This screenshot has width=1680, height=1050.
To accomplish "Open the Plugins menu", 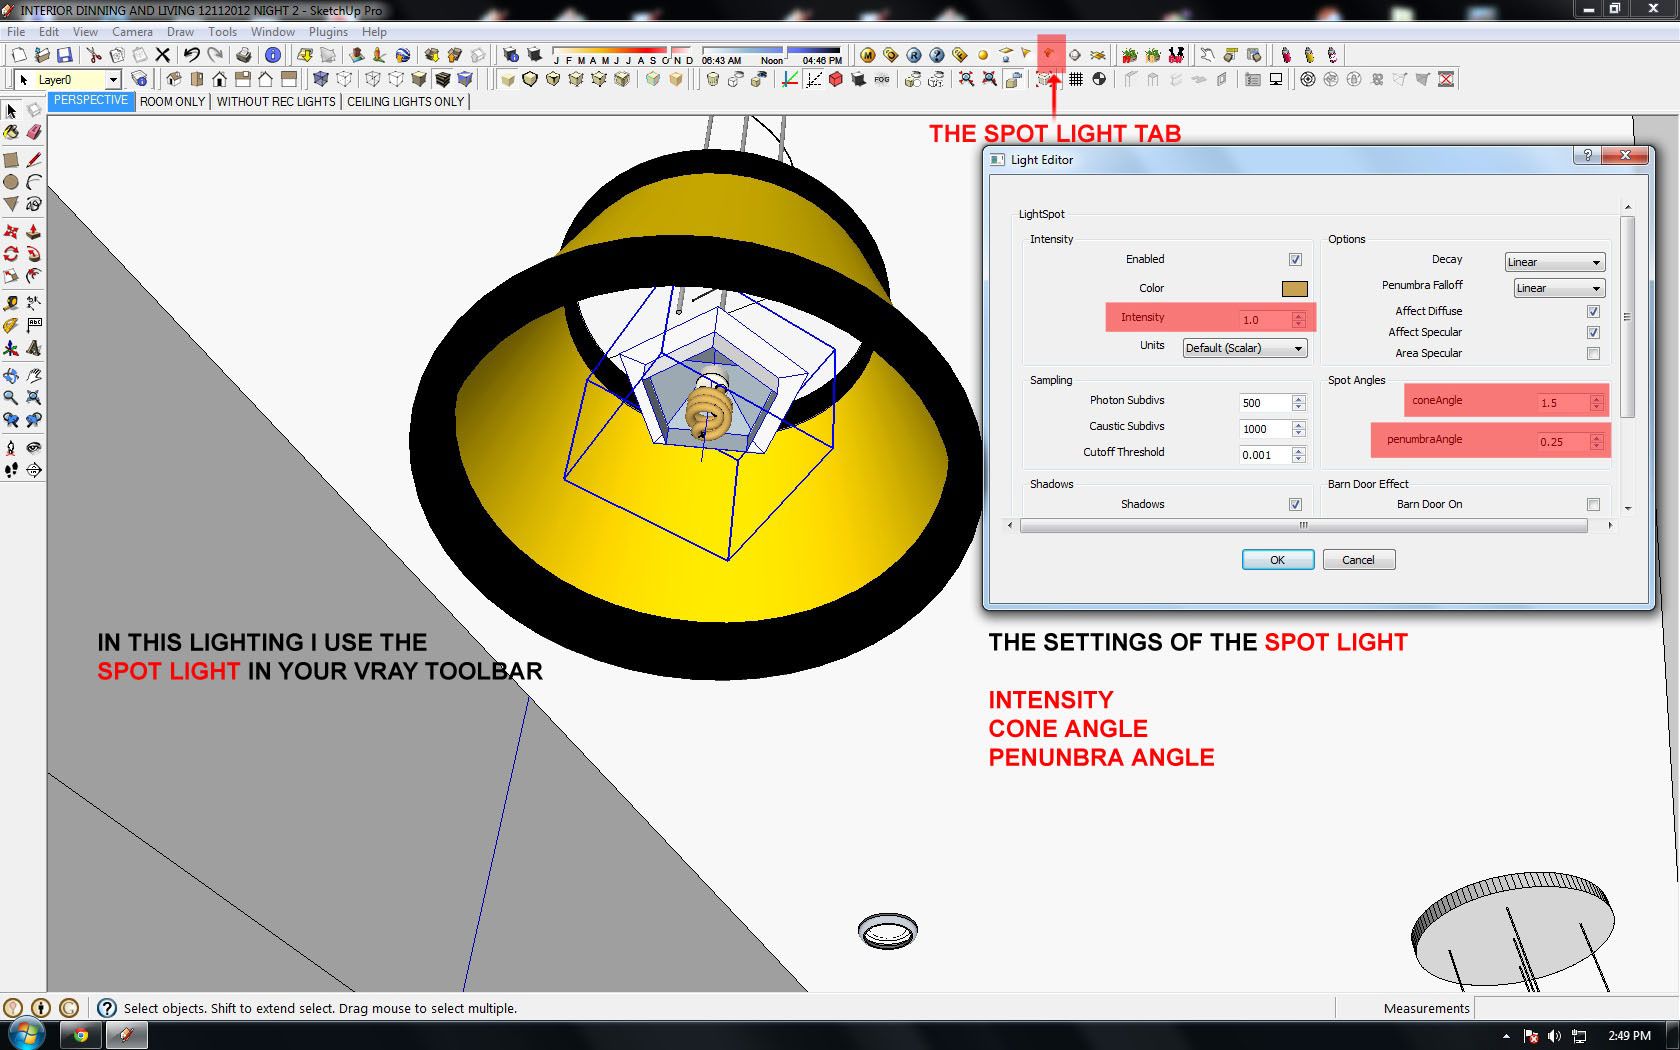I will [328, 32].
